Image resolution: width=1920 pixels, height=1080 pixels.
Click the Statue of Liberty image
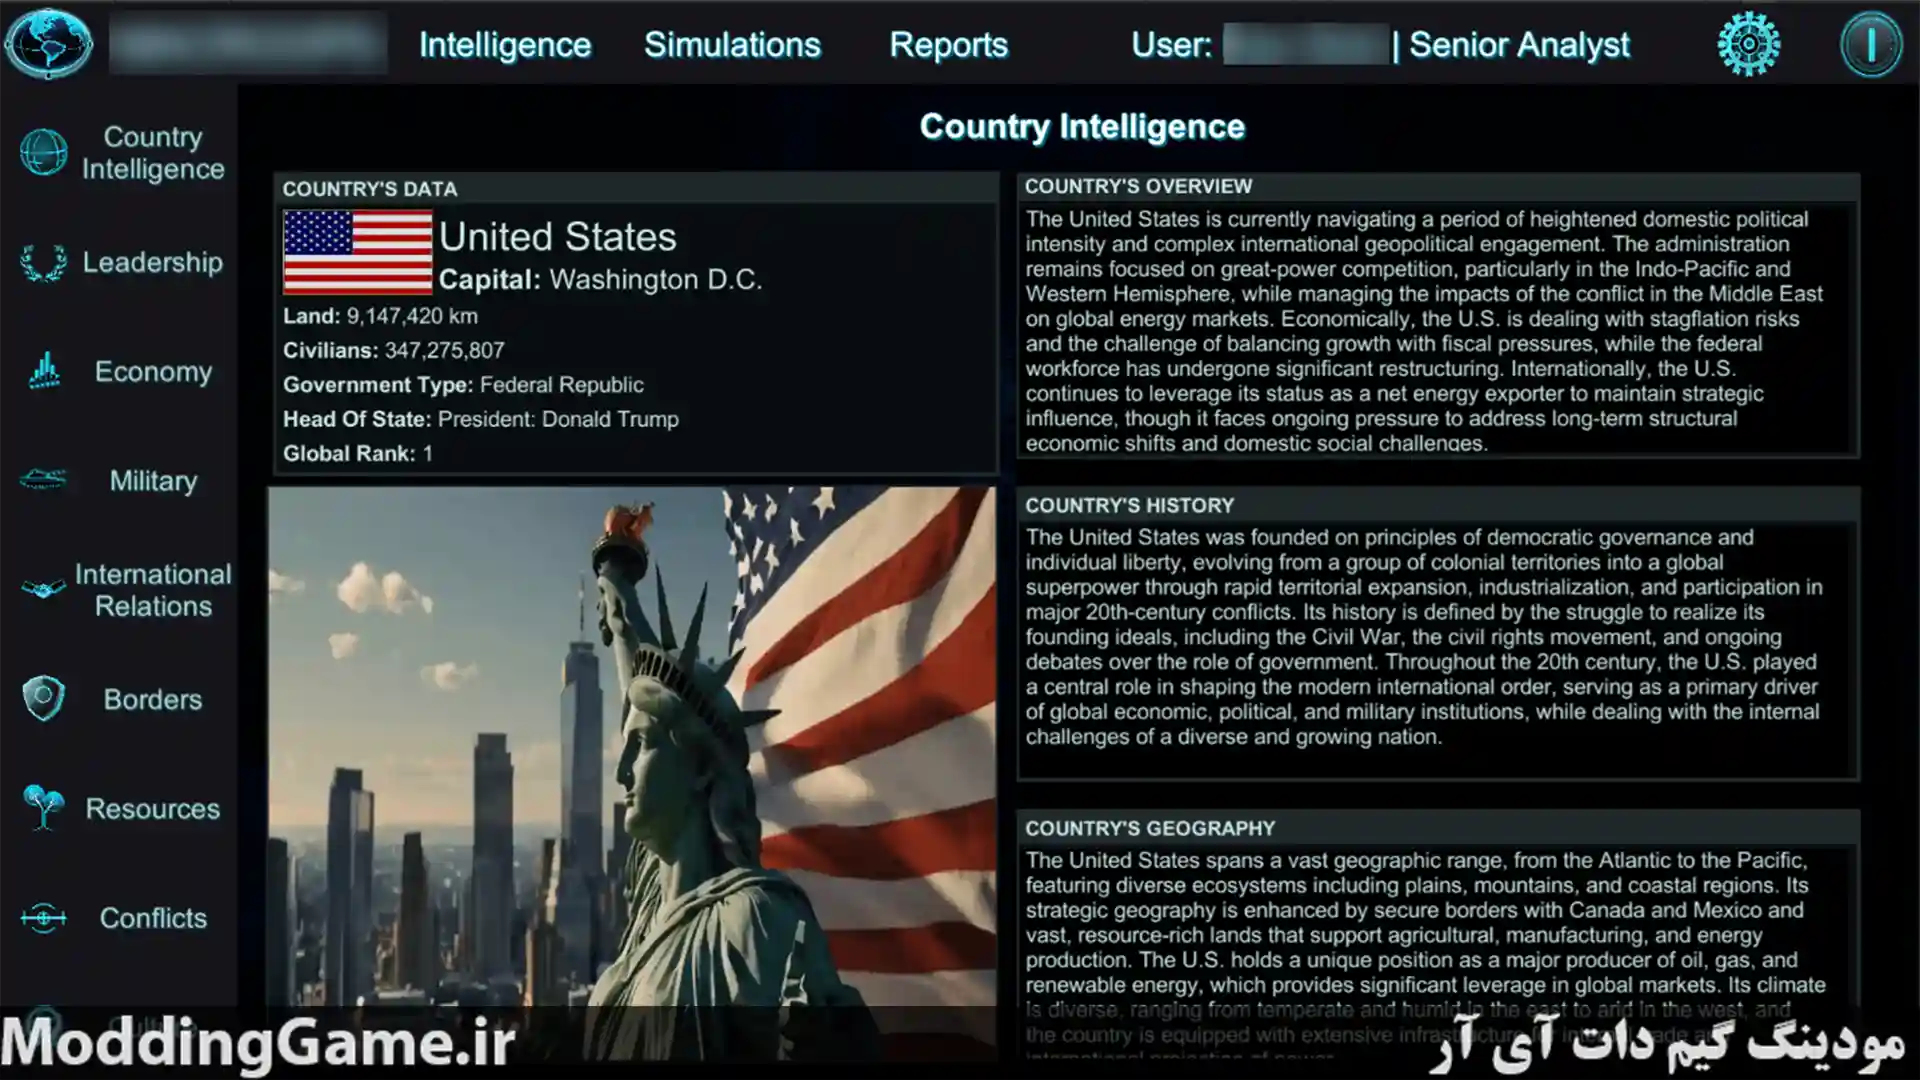pyautogui.click(x=632, y=770)
